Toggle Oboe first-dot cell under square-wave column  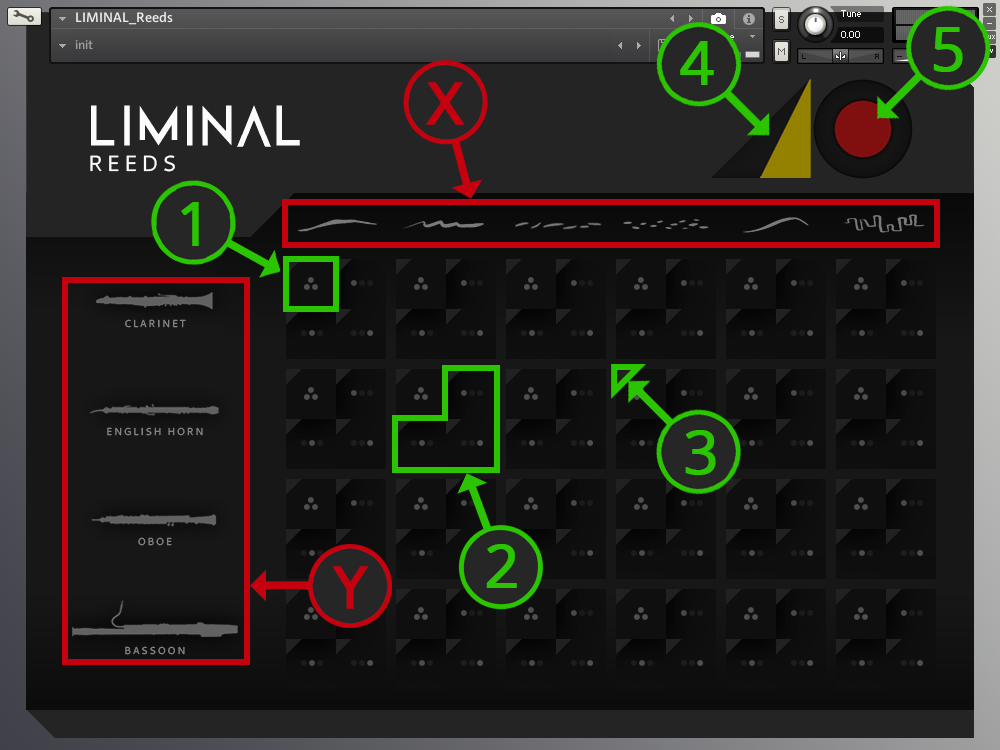click(911, 503)
